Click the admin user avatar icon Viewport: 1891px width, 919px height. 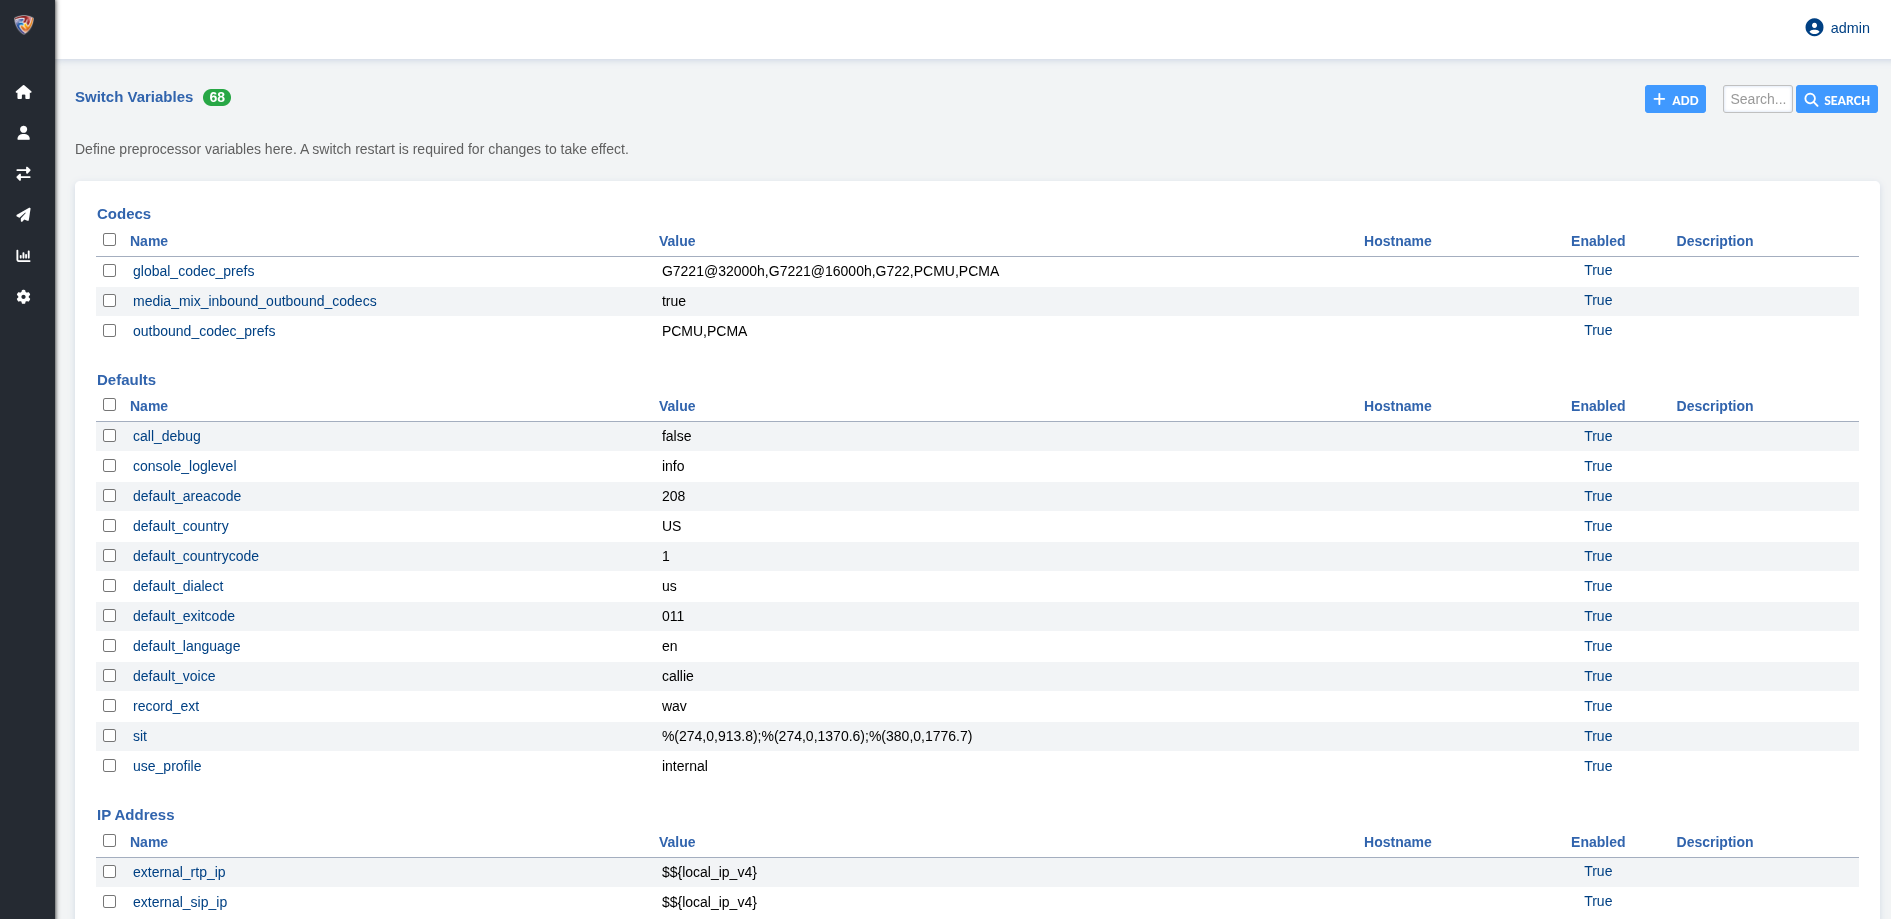[1814, 28]
